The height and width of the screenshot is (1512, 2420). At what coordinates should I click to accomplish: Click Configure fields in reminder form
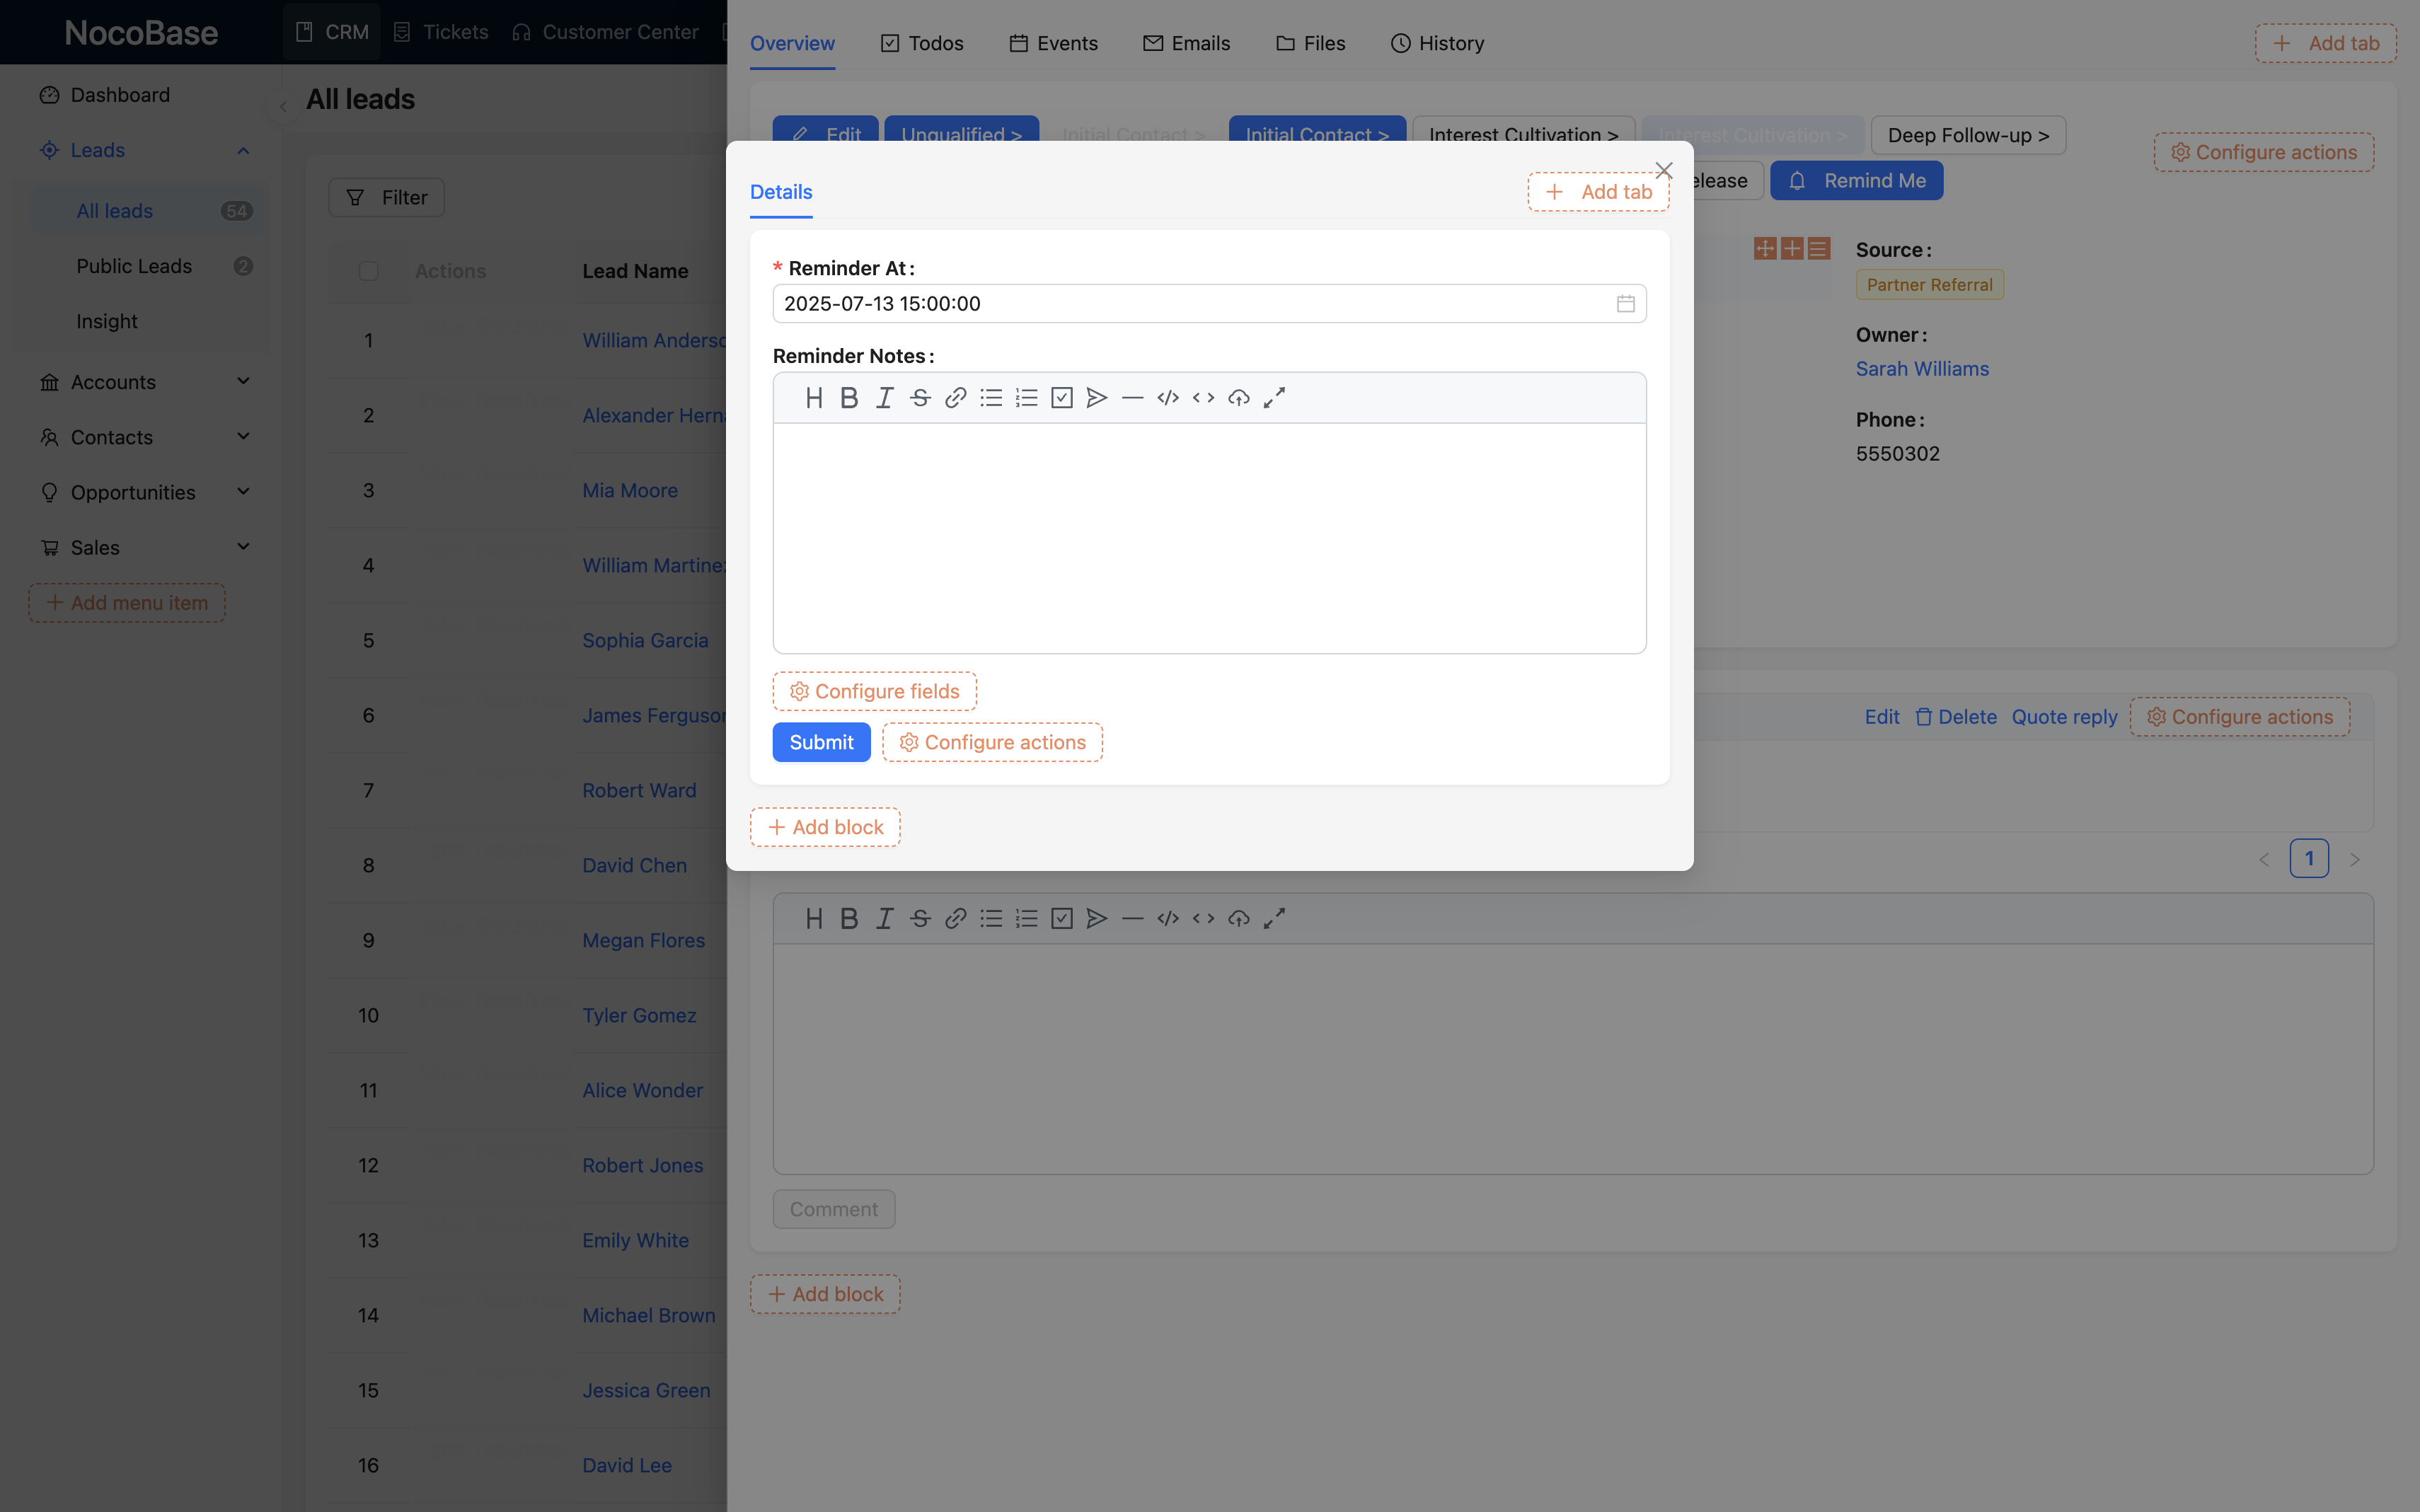pos(874,691)
